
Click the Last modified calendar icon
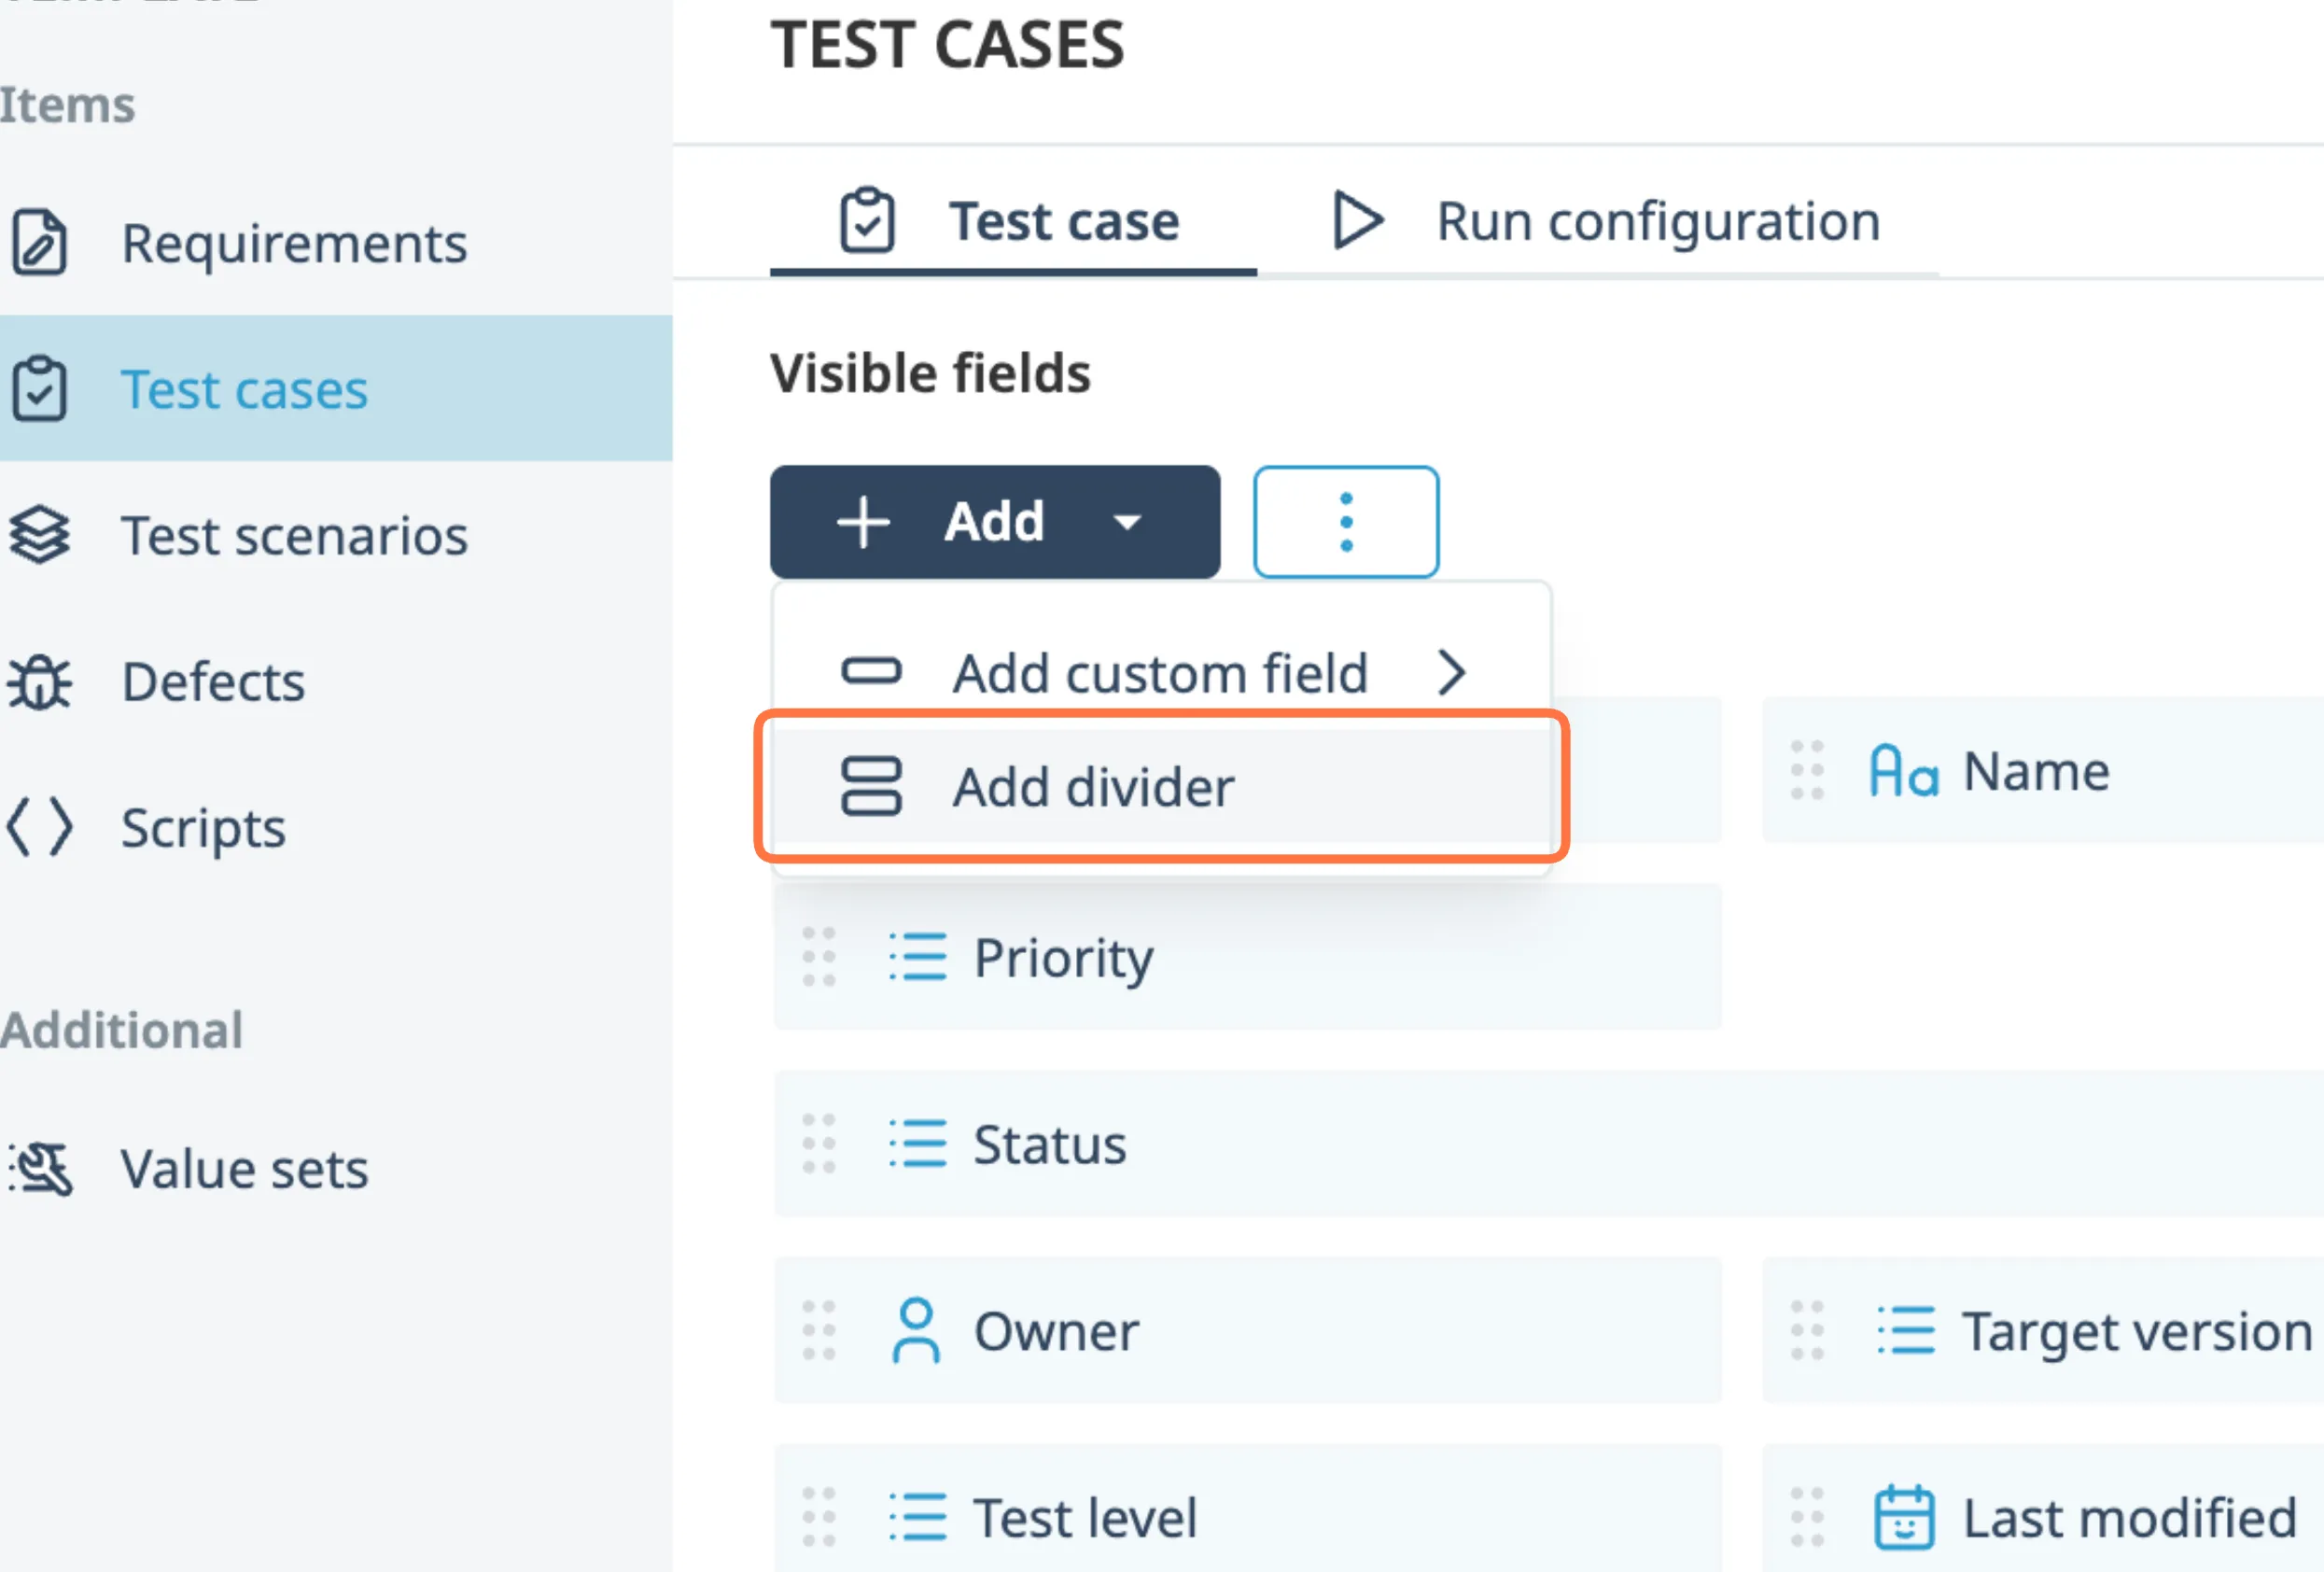(x=1903, y=1518)
